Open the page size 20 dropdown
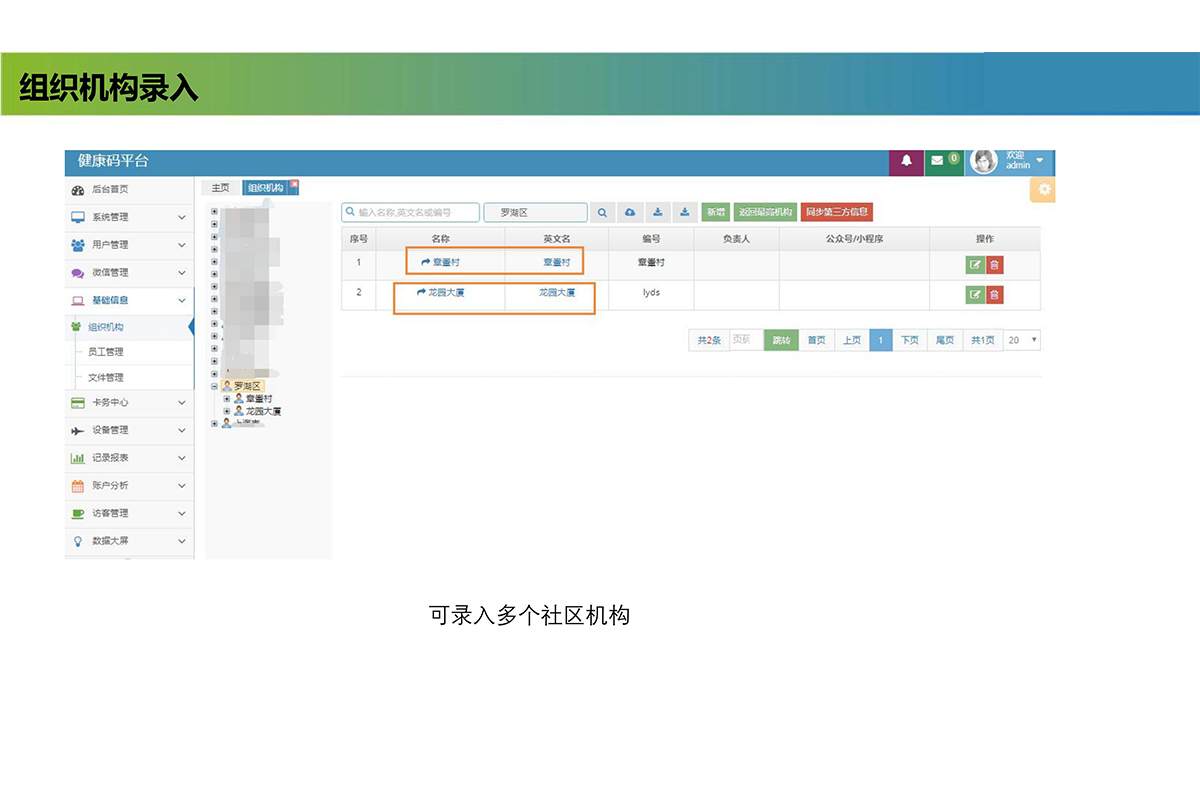 [1022, 340]
